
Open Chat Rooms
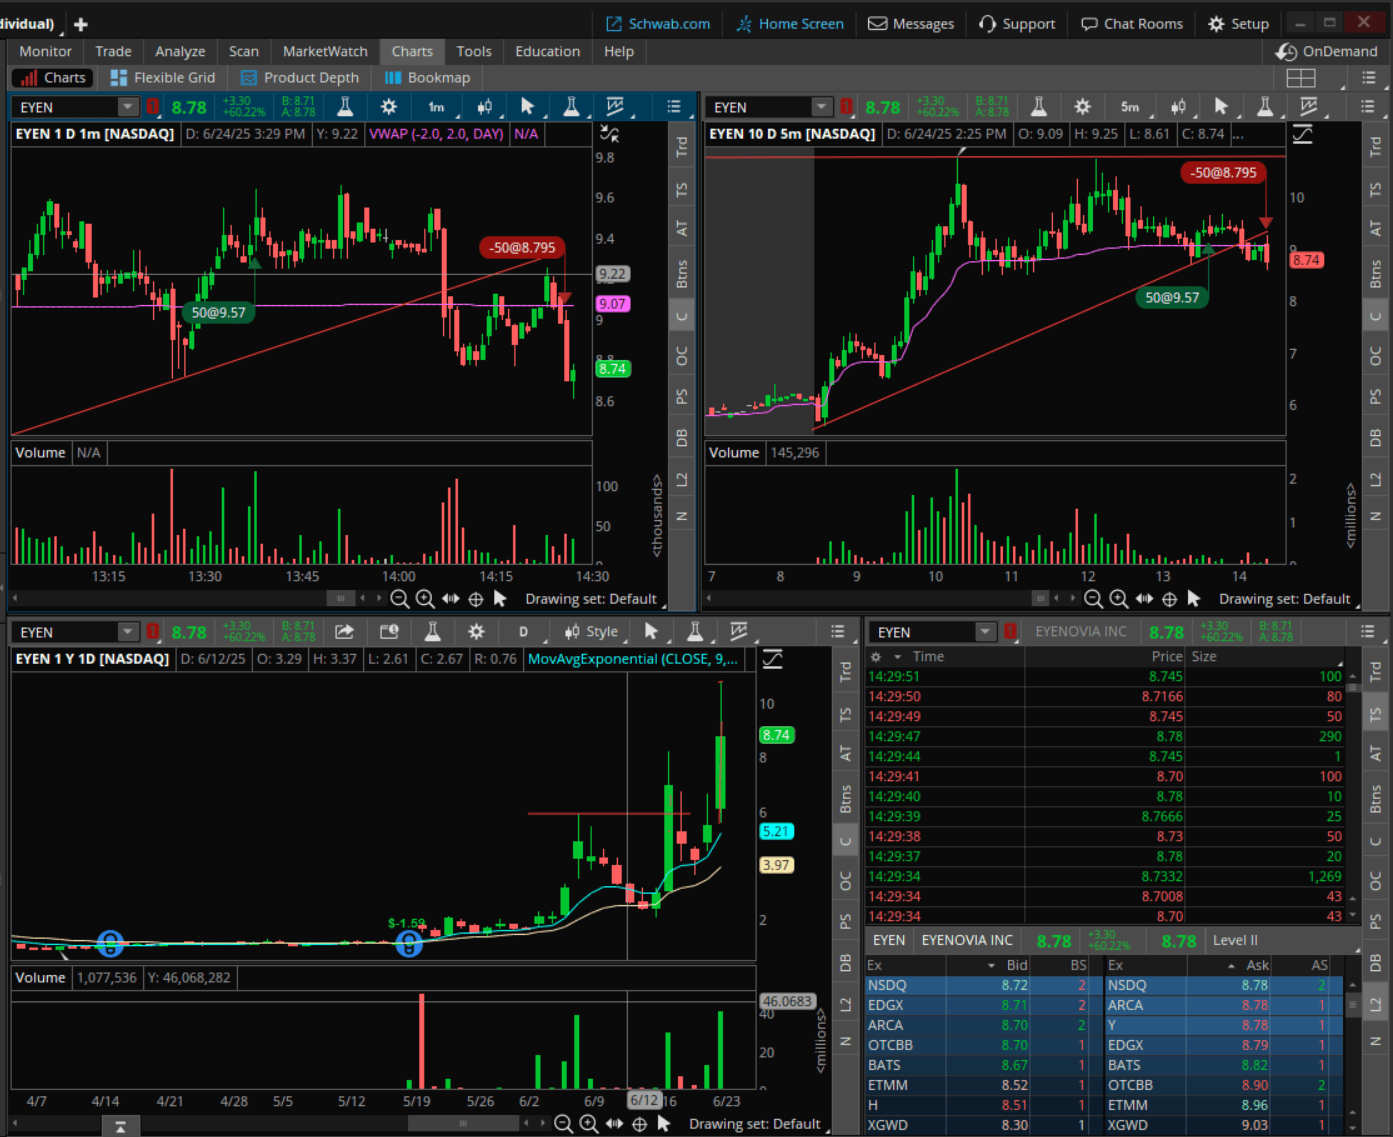[x=1132, y=24]
